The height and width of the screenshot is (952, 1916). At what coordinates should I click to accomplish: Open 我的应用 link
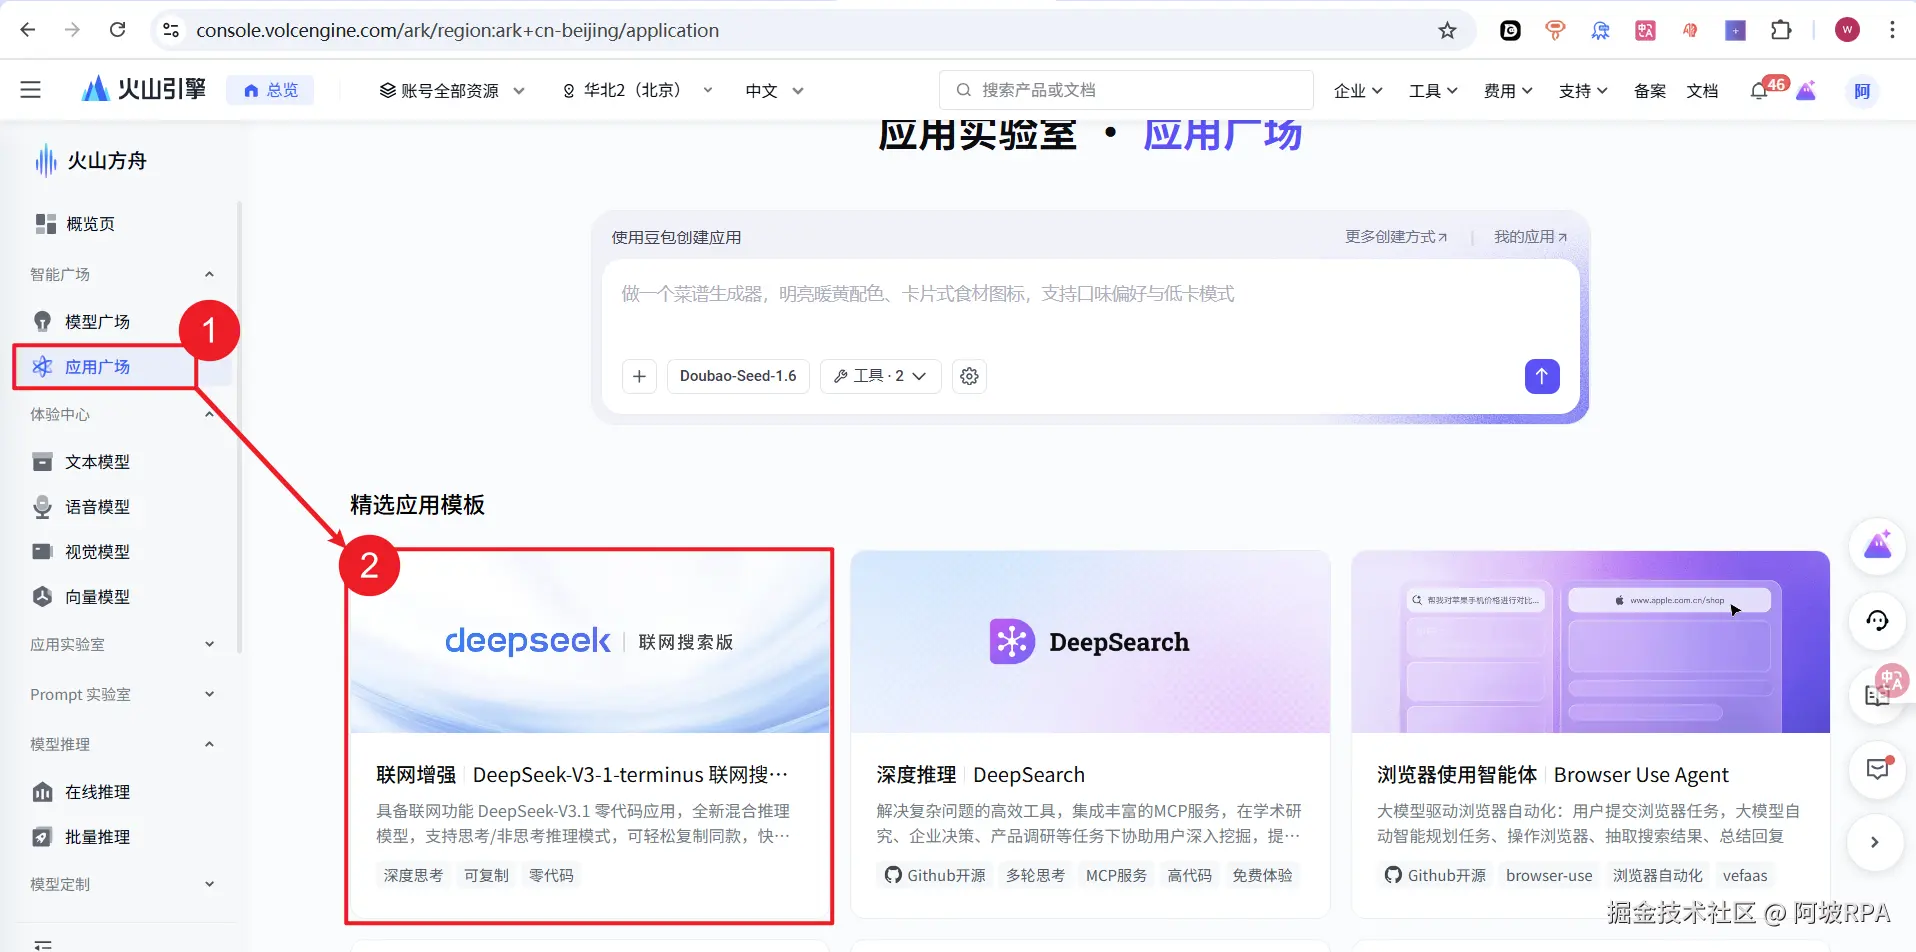[x=1530, y=237]
